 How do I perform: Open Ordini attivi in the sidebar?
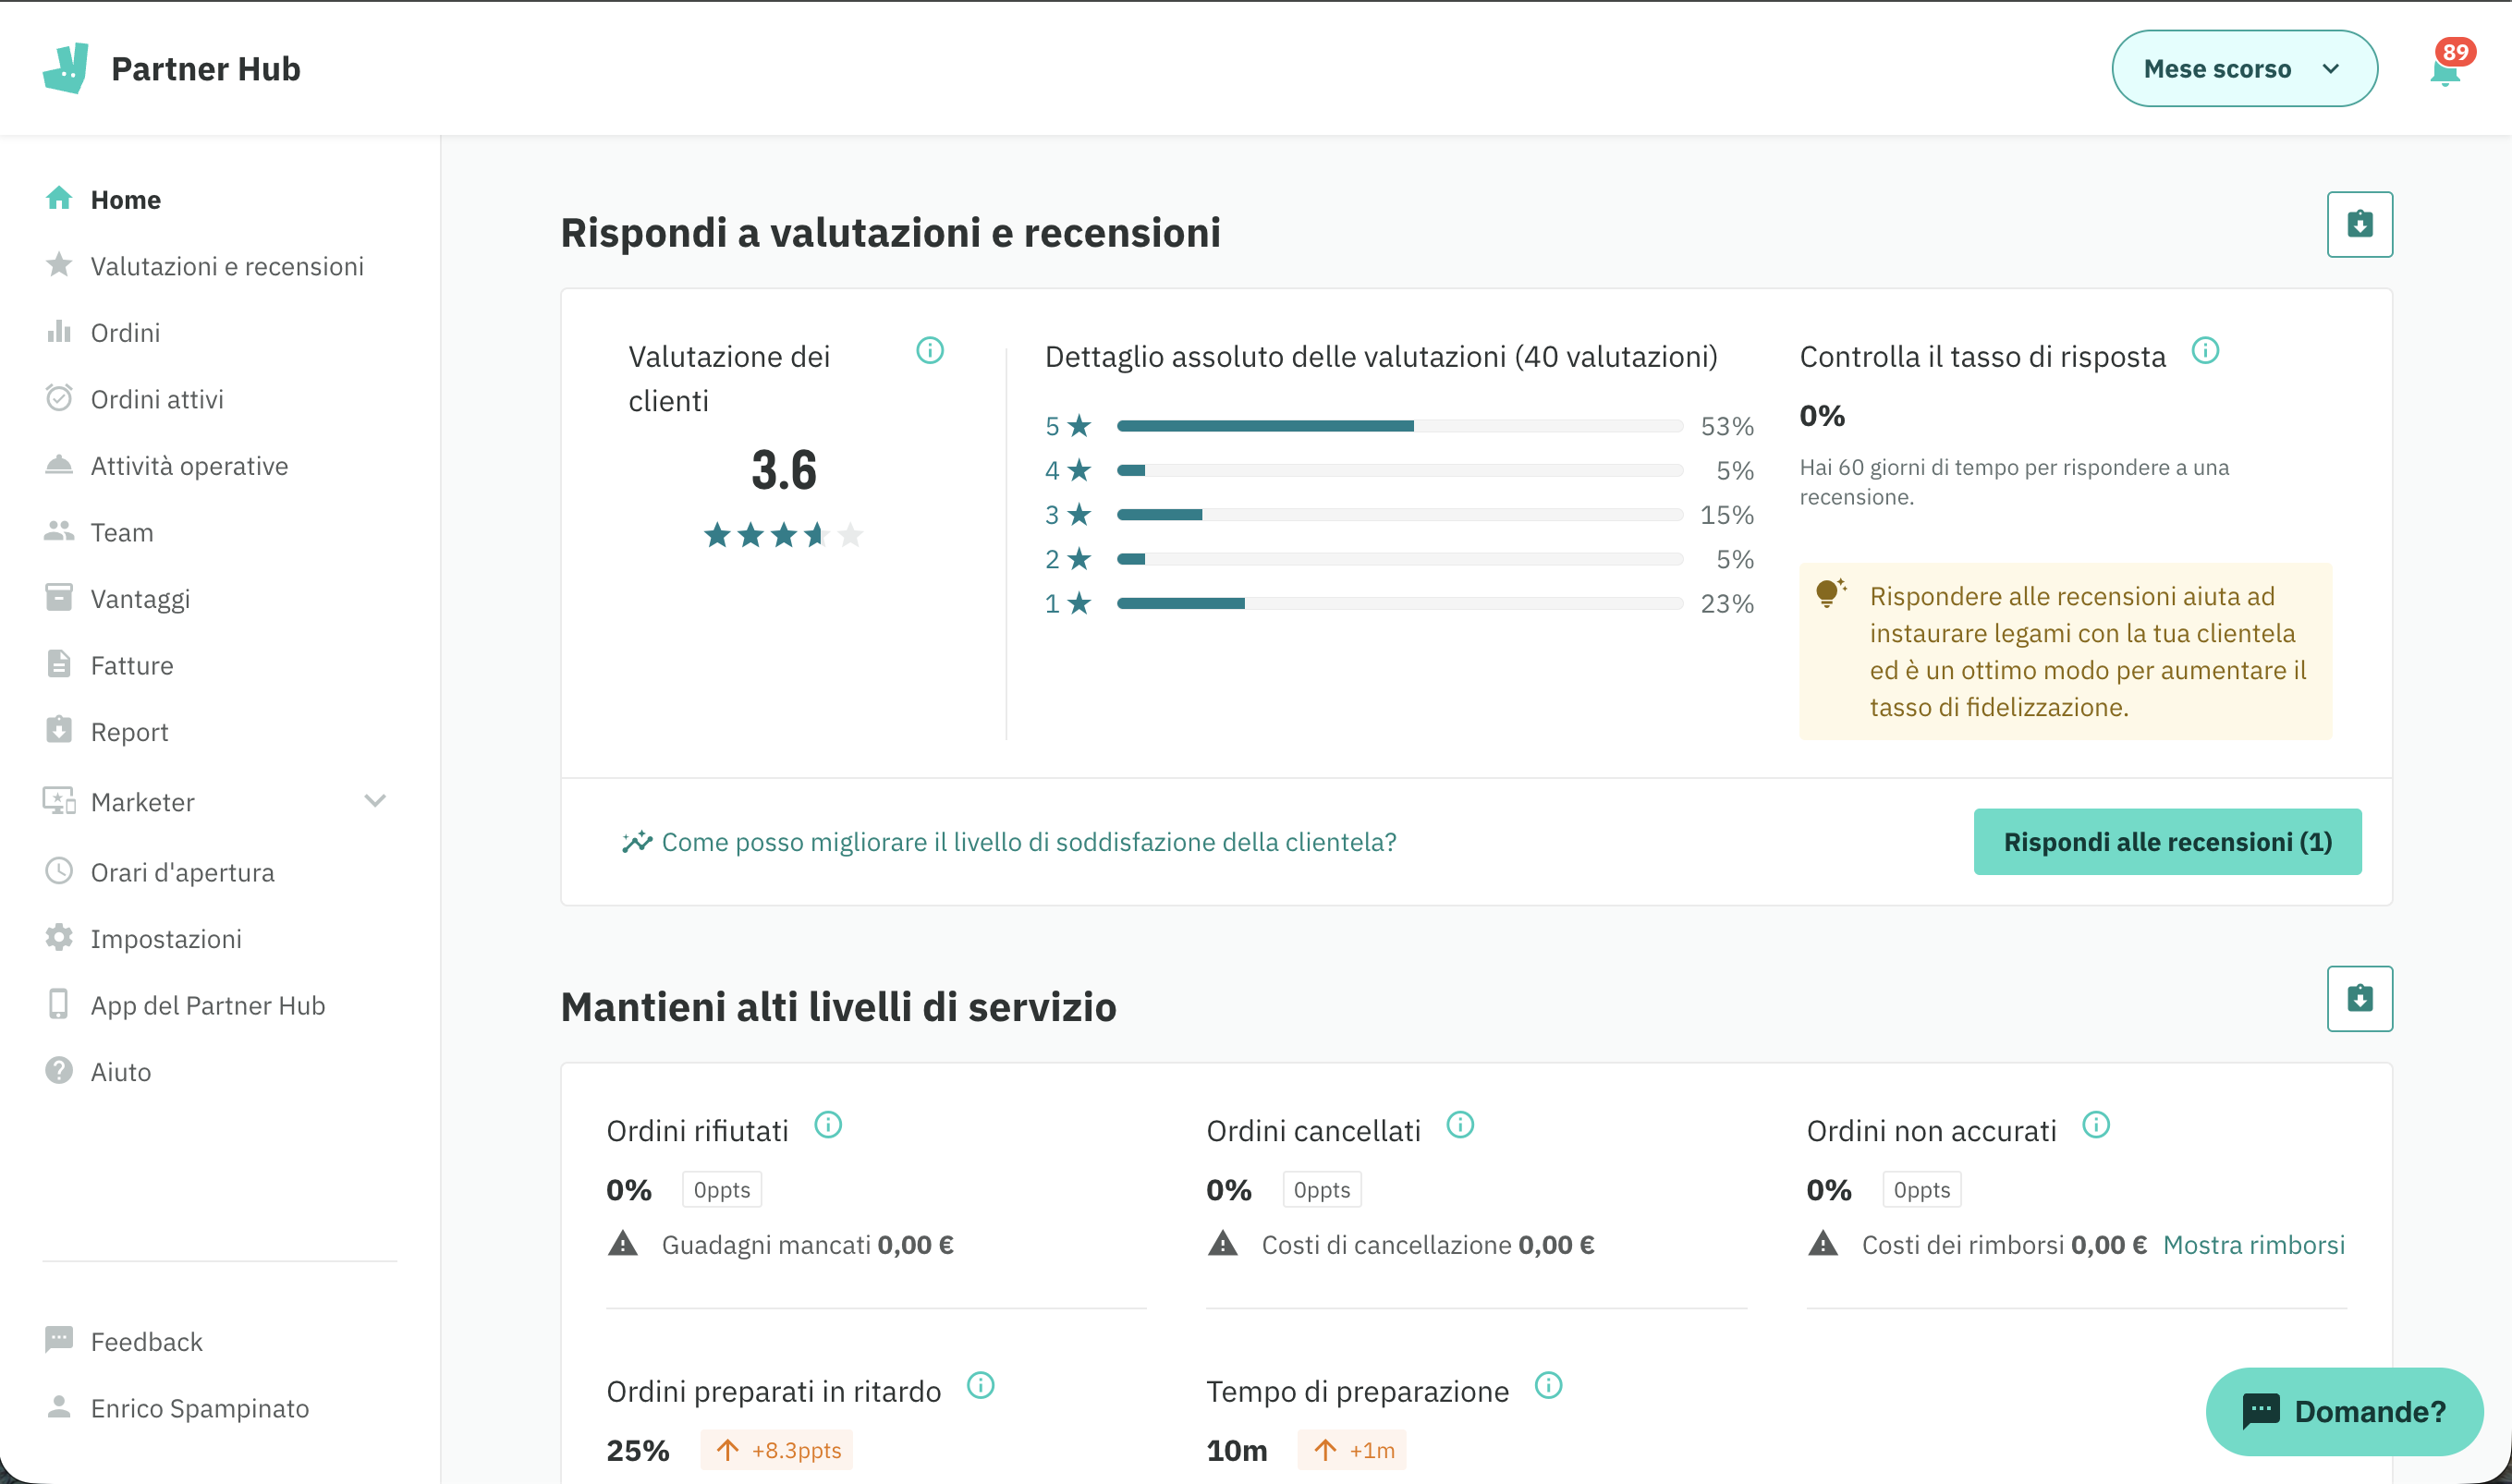tap(156, 399)
